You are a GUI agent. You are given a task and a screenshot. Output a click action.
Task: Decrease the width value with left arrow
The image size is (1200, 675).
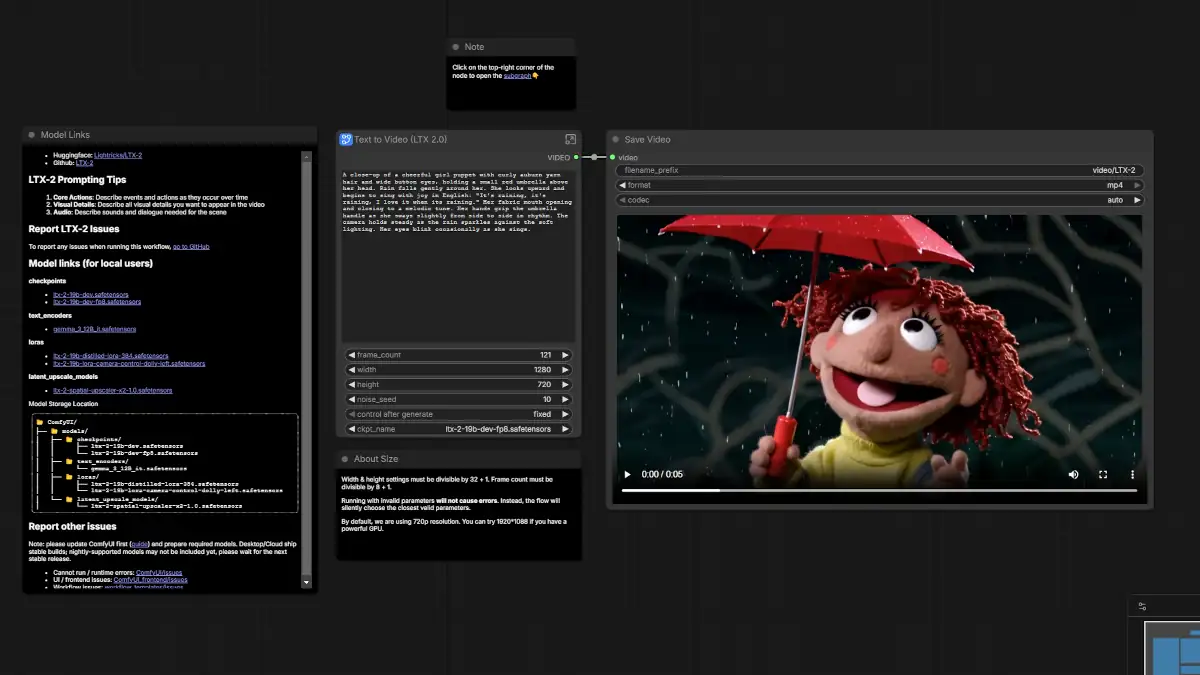click(351, 370)
